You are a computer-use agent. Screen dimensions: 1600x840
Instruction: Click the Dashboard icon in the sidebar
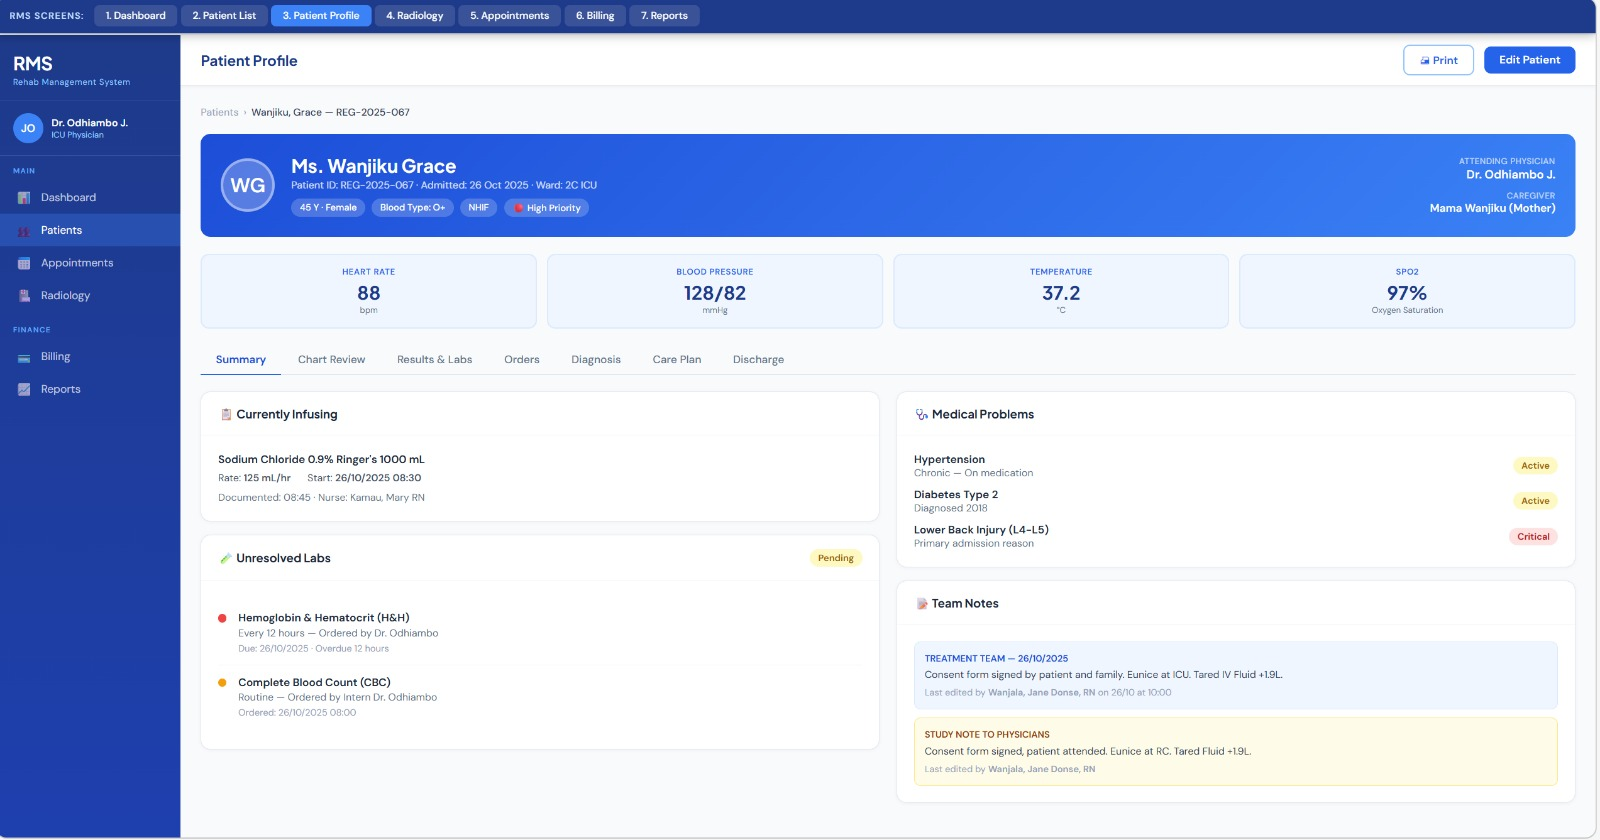tap(24, 198)
